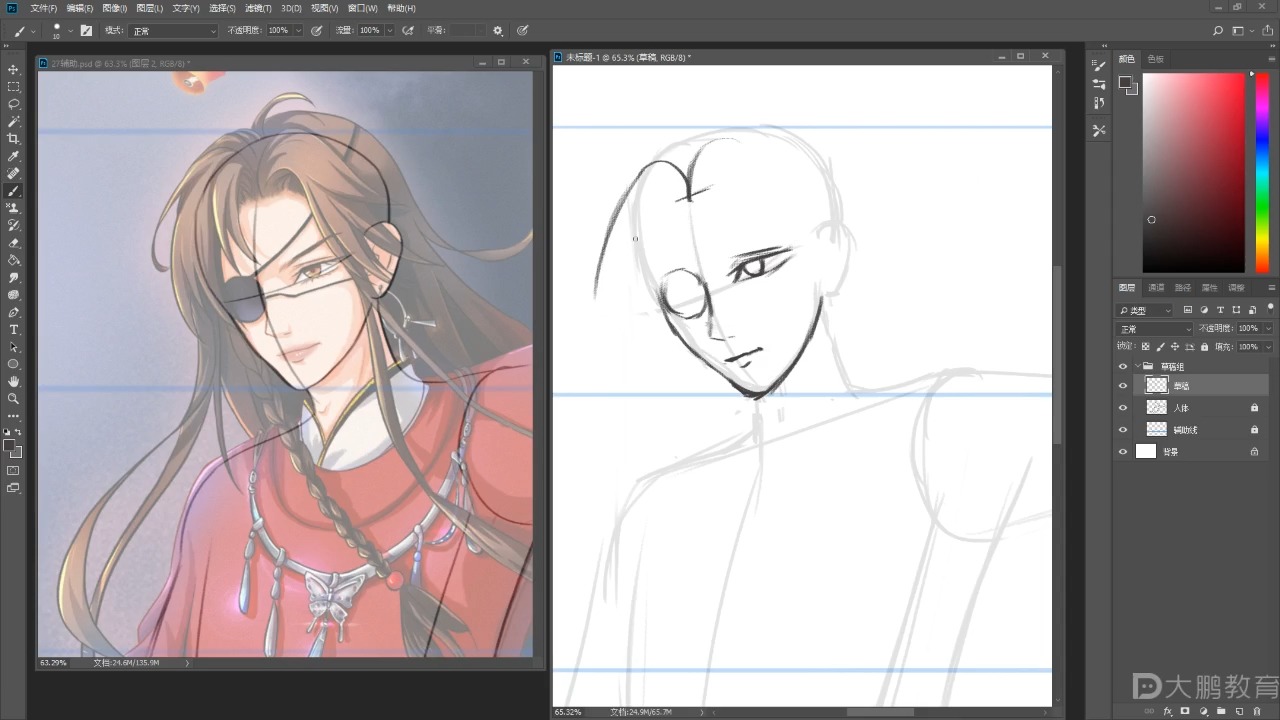
Task: Select the Eyedropper tool
Action: click(13, 156)
